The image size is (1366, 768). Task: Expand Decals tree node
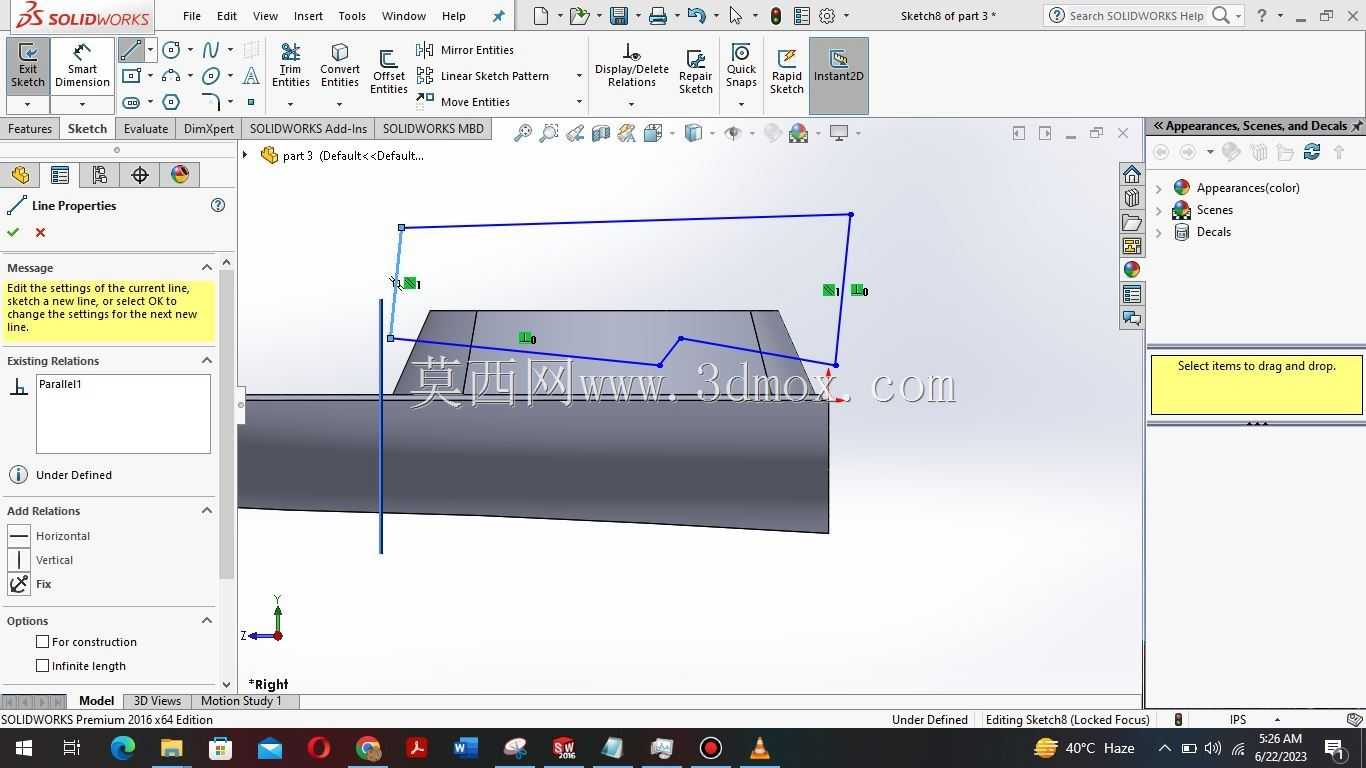click(1159, 232)
